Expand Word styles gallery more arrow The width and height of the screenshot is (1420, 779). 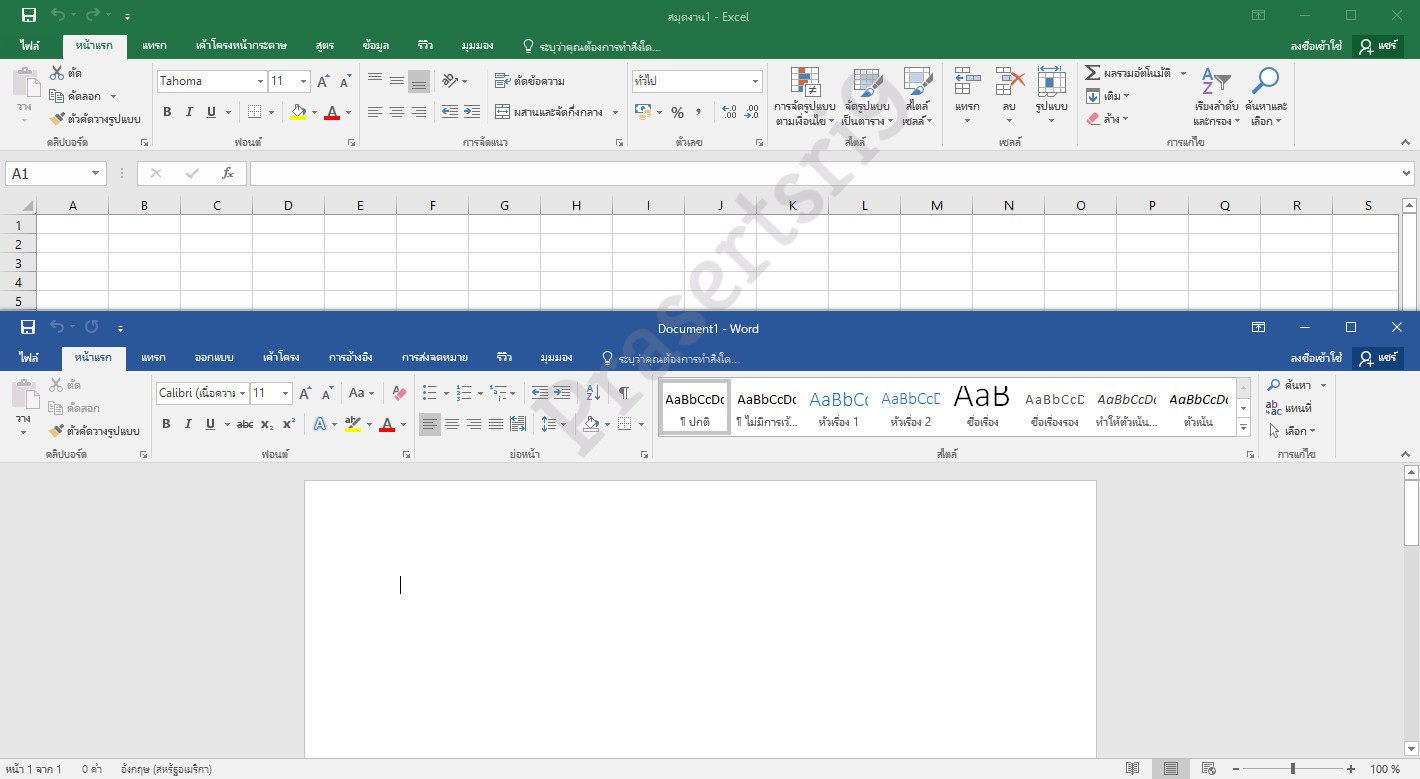point(1244,428)
